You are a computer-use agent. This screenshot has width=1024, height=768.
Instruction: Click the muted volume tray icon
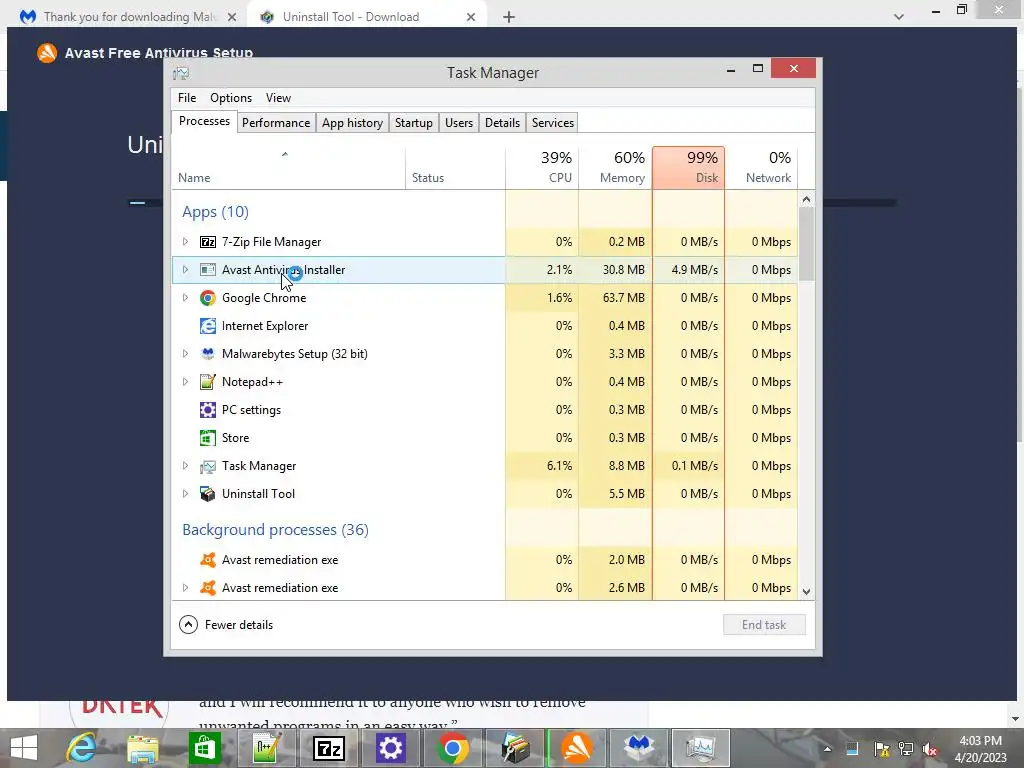tap(931, 749)
